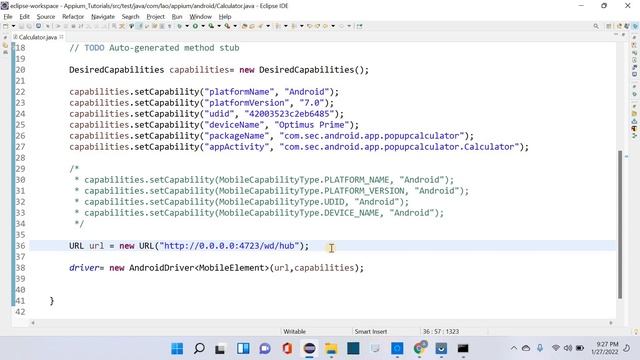
Task: Click the volume icon in system tray
Action: pos(568,348)
